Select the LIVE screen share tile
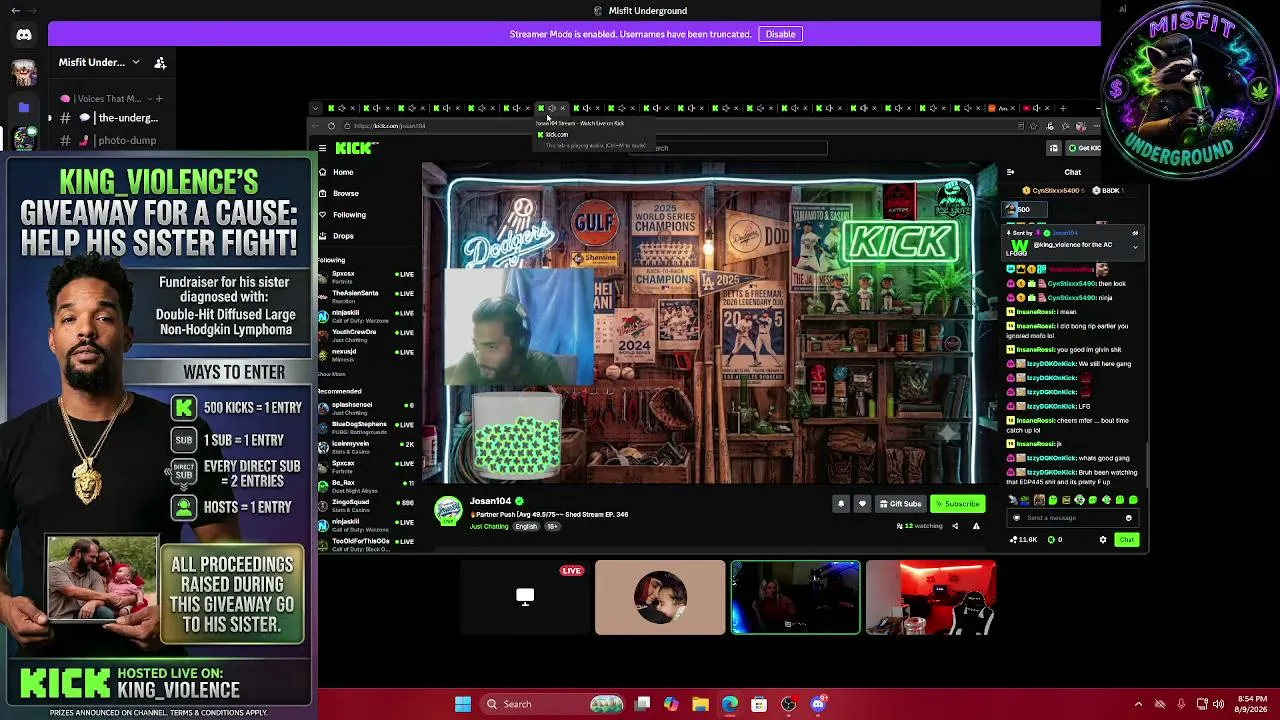Image resolution: width=1280 pixels, height=720 pixels. click(x=525, y=597)
